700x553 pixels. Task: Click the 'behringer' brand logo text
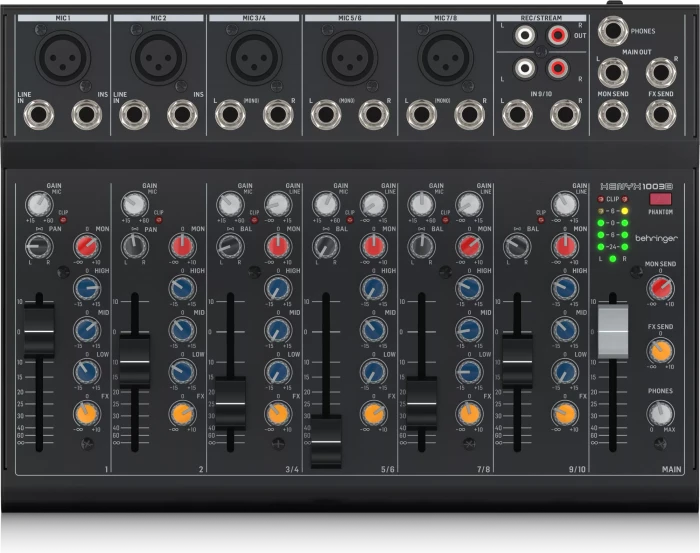pos(656,239)
